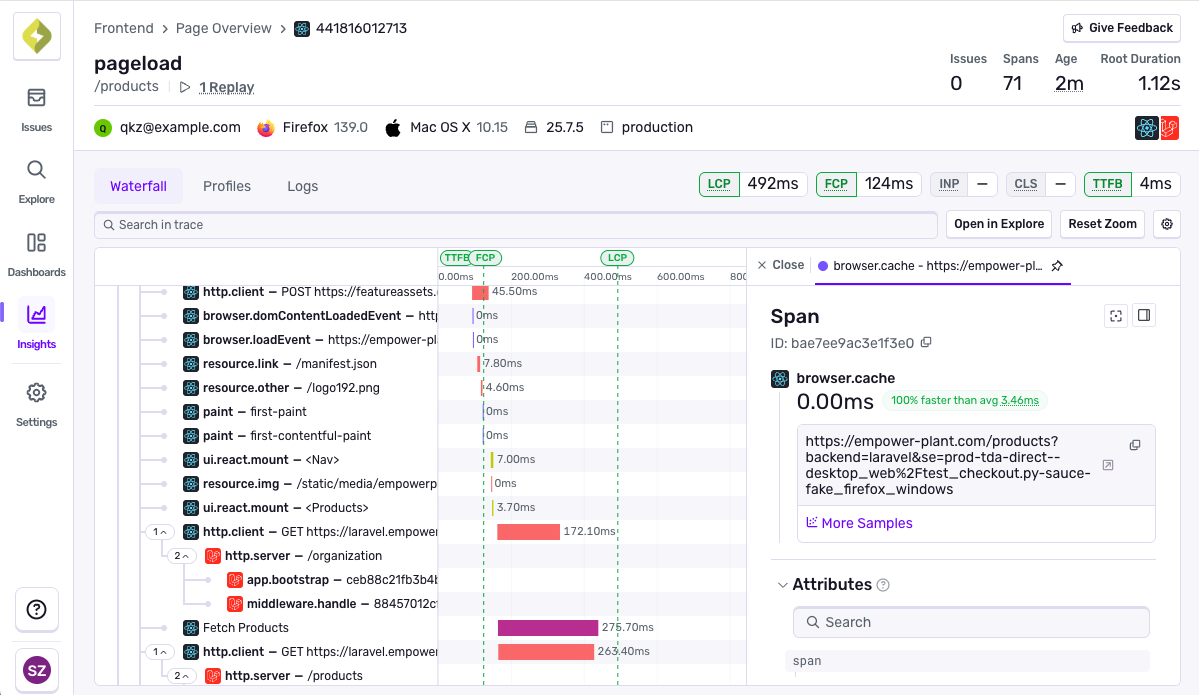Image resolution: width=1199 pixels, height=695 pixels.
Task: Collapse children of http.server /organization span
Action: pos(182,555)
